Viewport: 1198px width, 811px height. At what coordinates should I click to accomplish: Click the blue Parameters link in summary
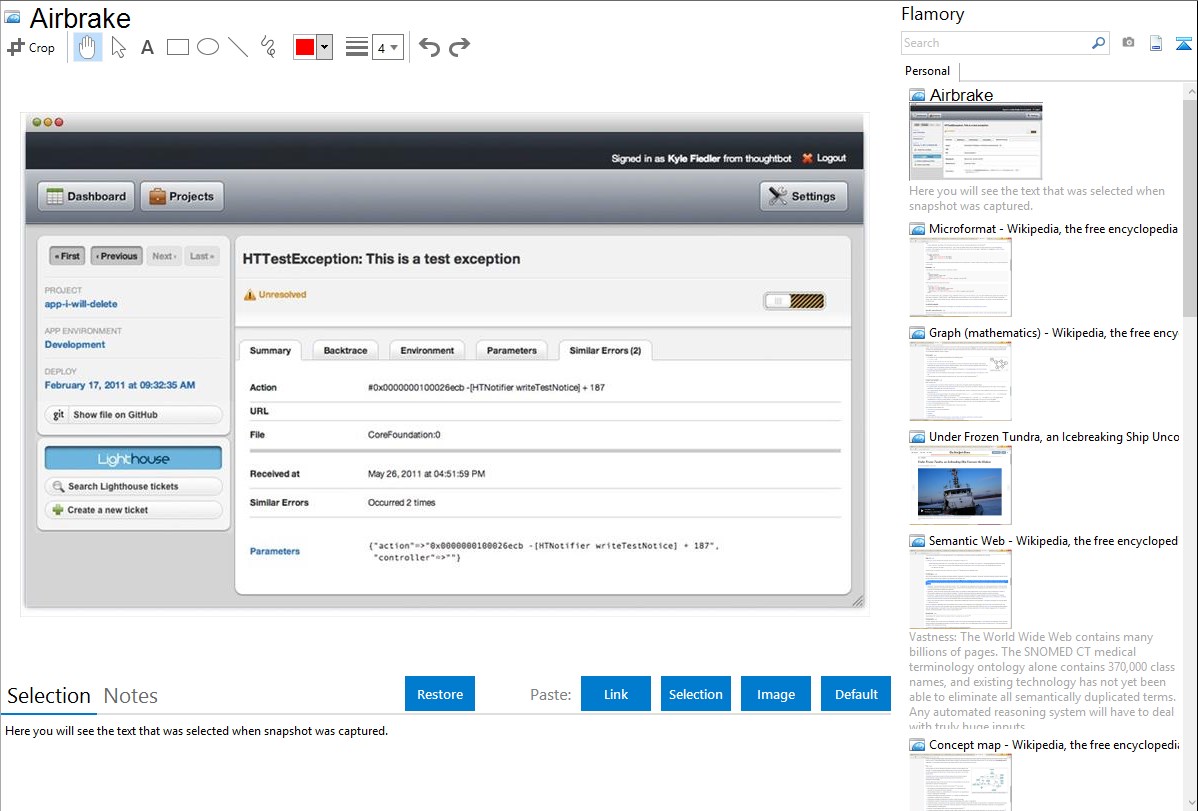click(x=275, y=551)
